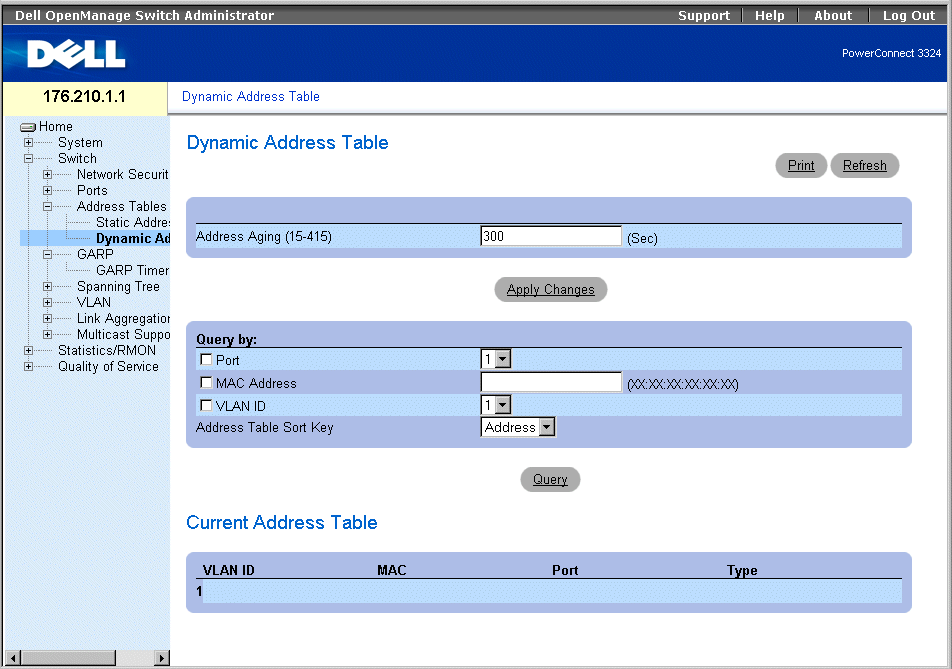Expand the Multicast Support node
This screenshot has width=952, height=669.
(x=47, y=334)
